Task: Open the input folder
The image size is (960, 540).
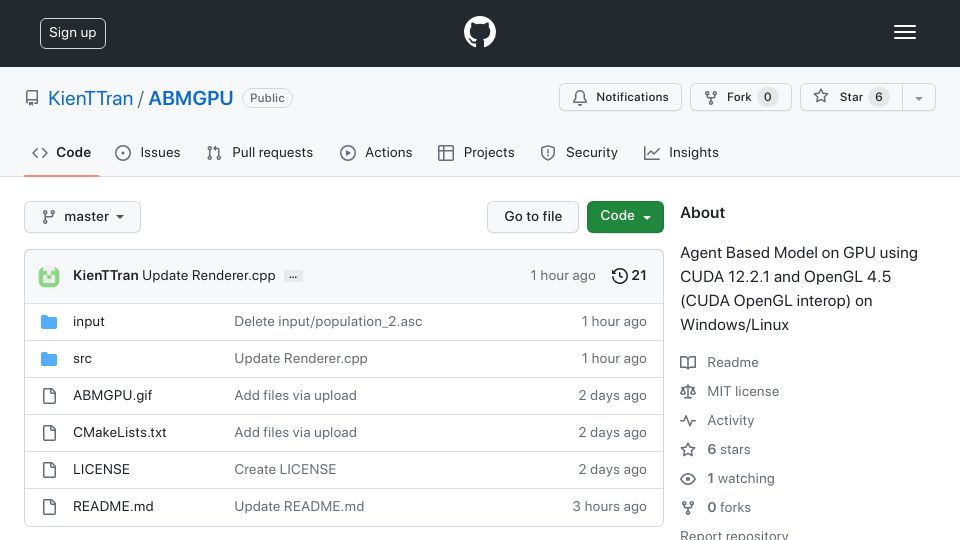Action: pyautogui.click(x=89, y=321)
